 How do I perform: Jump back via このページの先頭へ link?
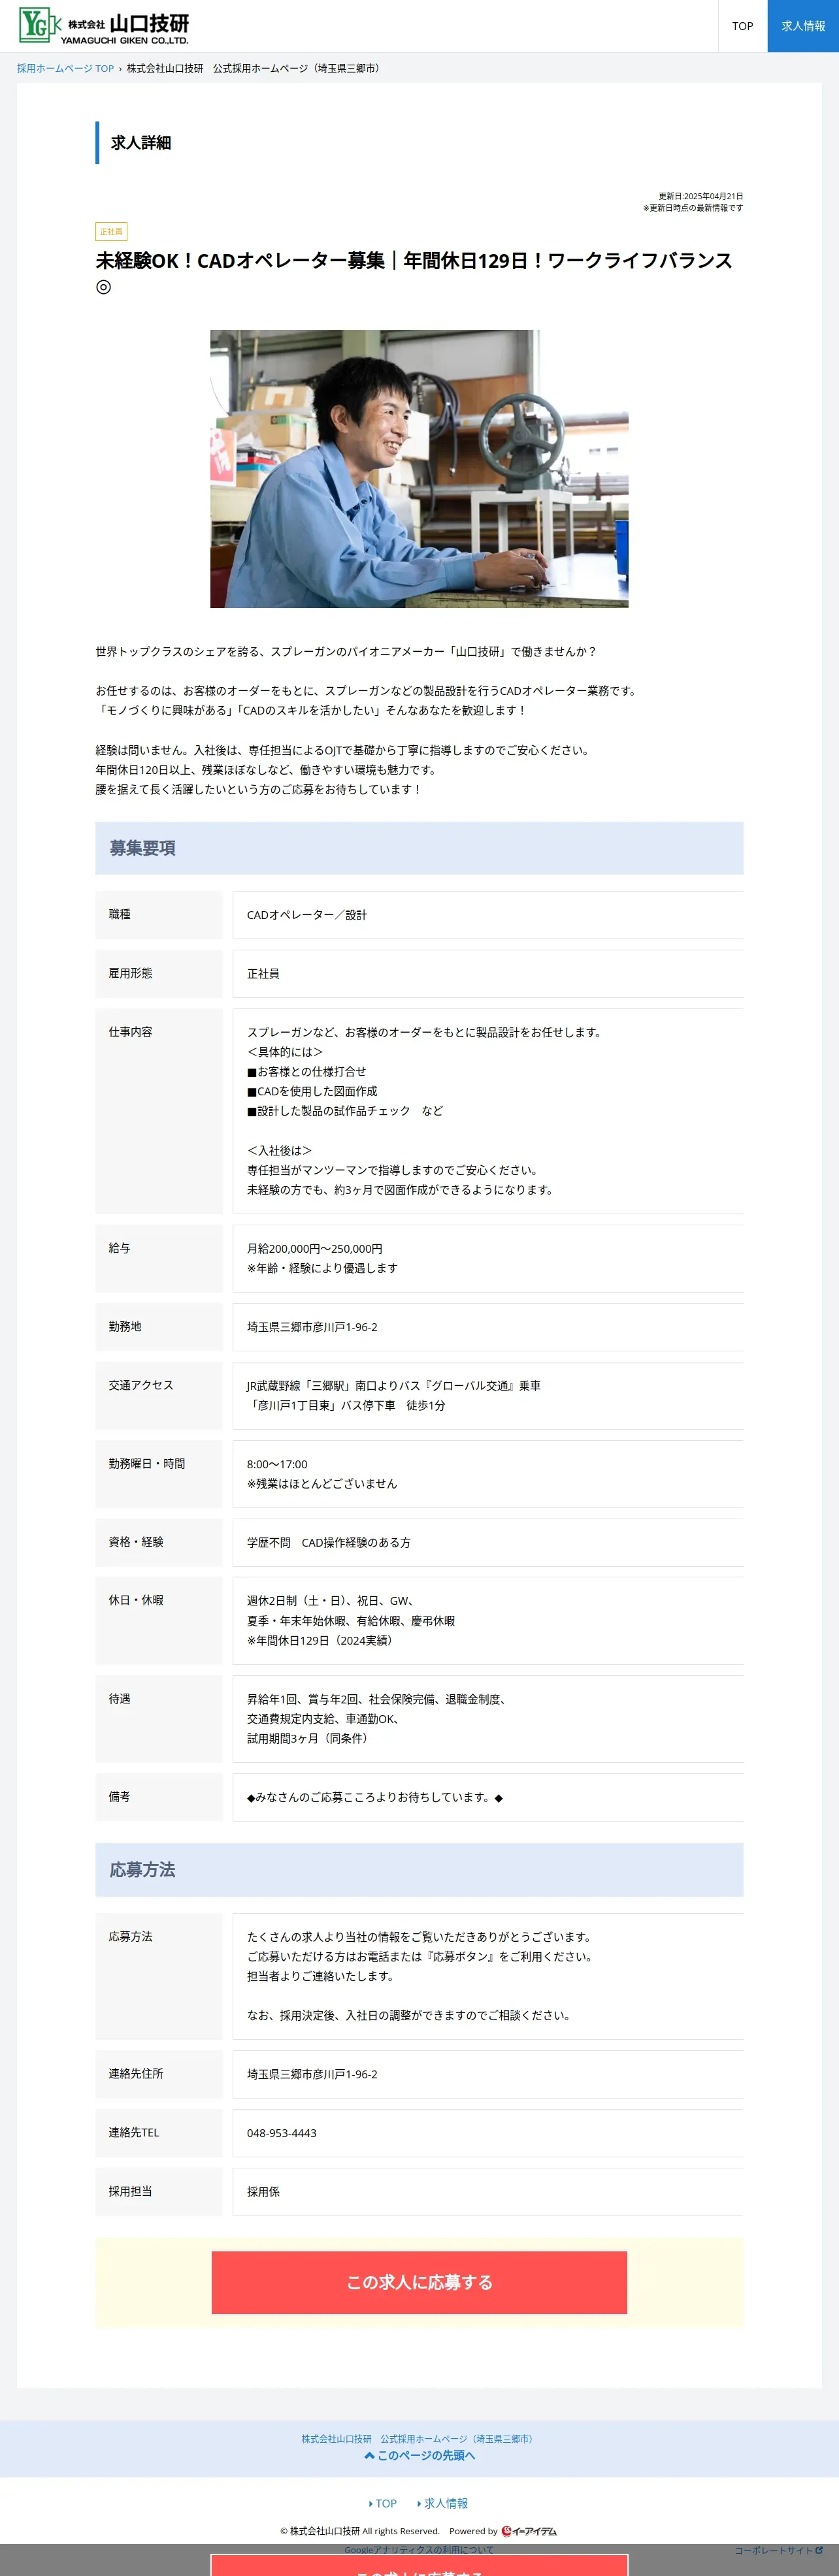[419, 2455]
